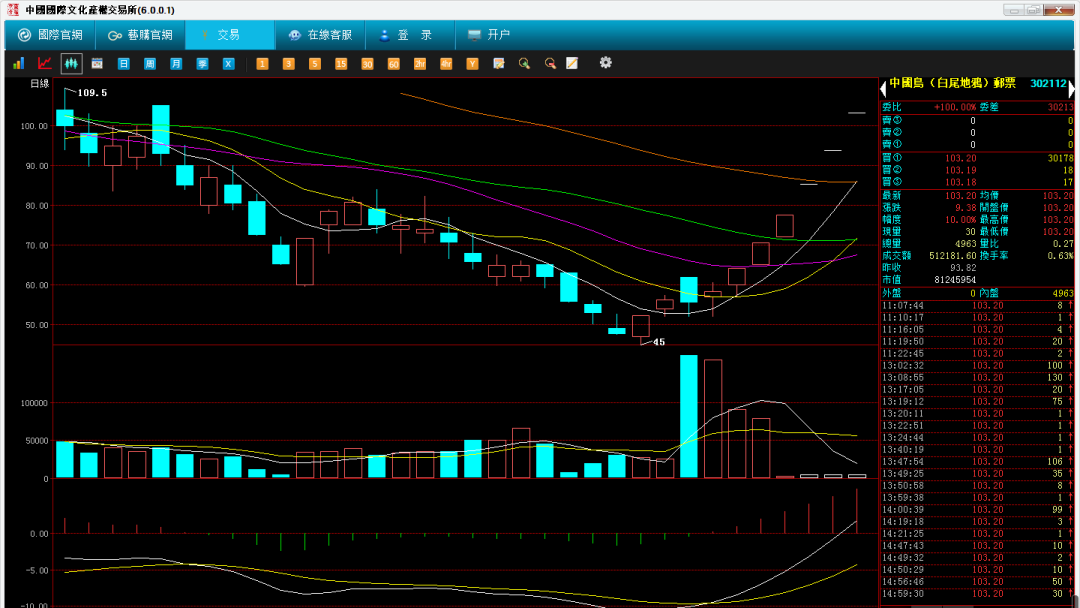Click the 45 low price marker

(659, 342)
